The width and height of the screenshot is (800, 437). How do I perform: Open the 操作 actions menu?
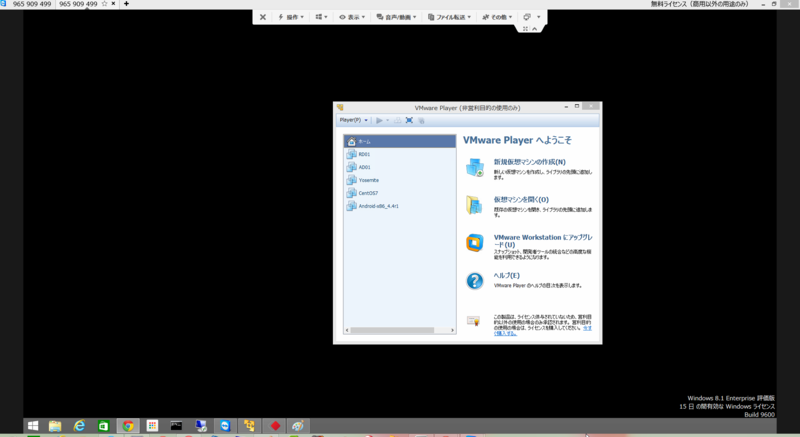tap(291, 17)
